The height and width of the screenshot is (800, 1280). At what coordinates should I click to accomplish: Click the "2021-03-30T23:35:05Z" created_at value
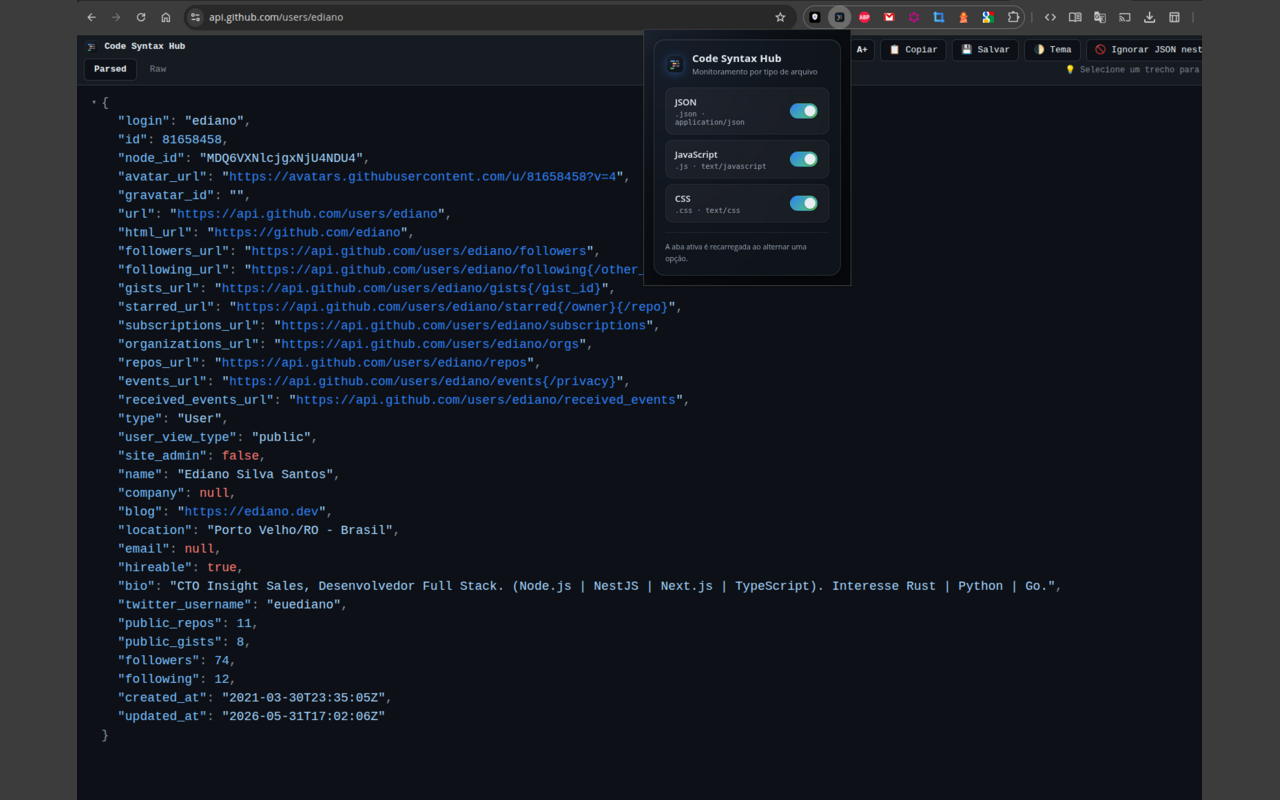coord(303,697)
